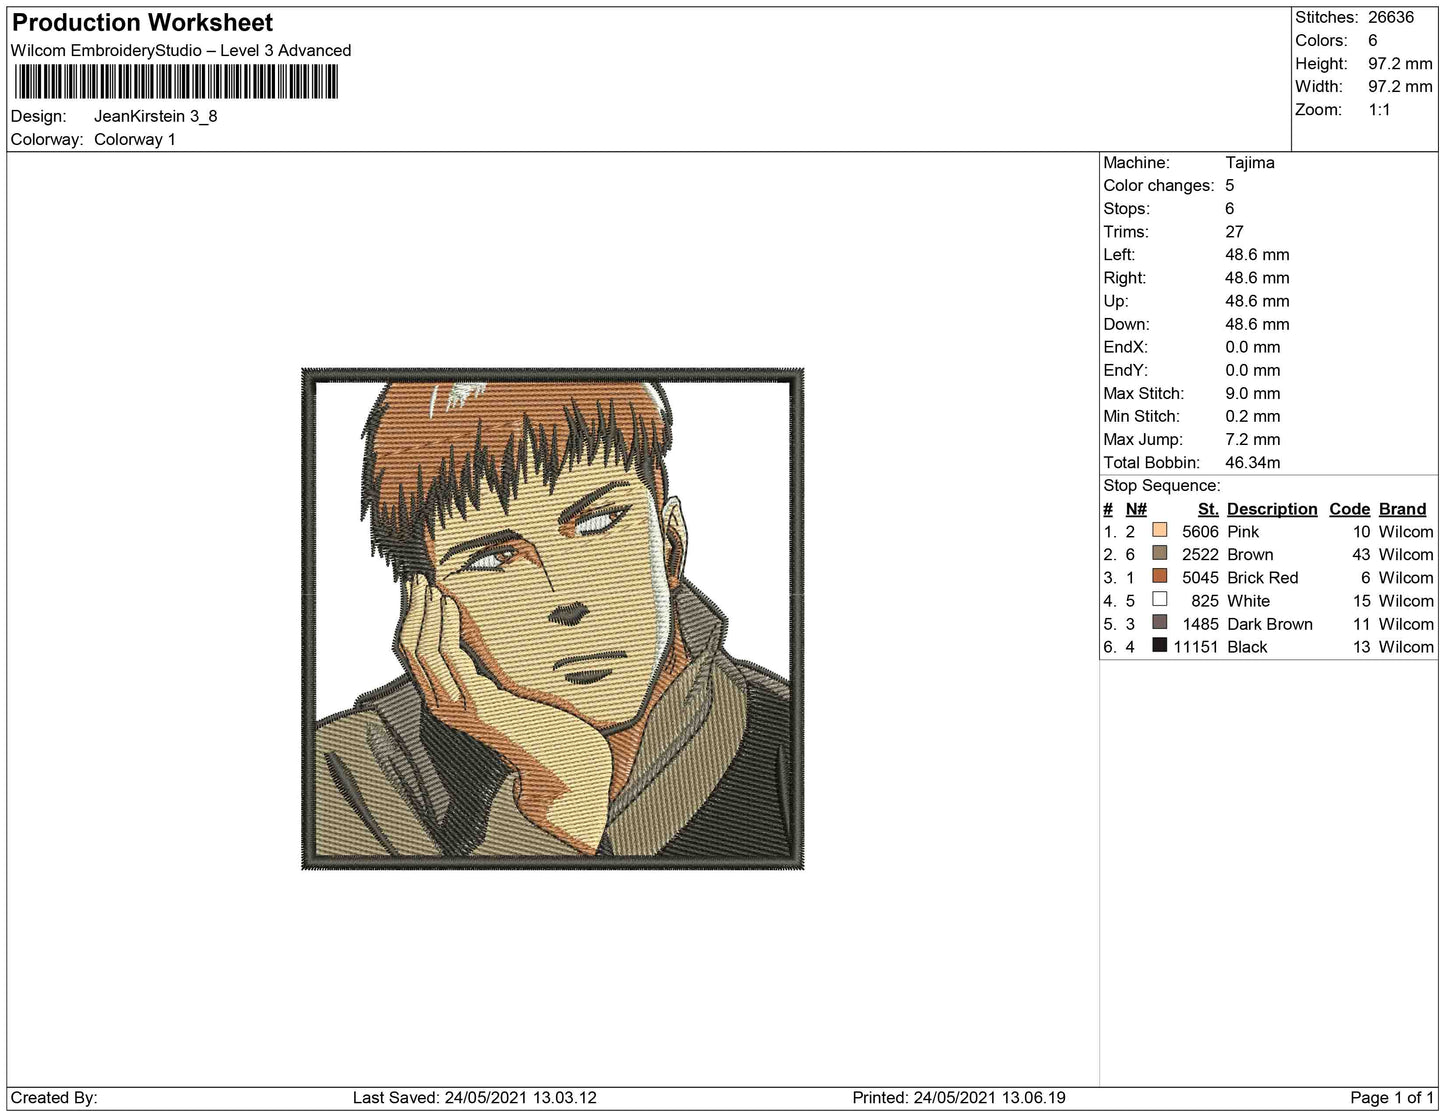The width and height of the screenshot is (1445, 1112).
Task: Click the 'Brand' column header
Action: click(1403, 509)
